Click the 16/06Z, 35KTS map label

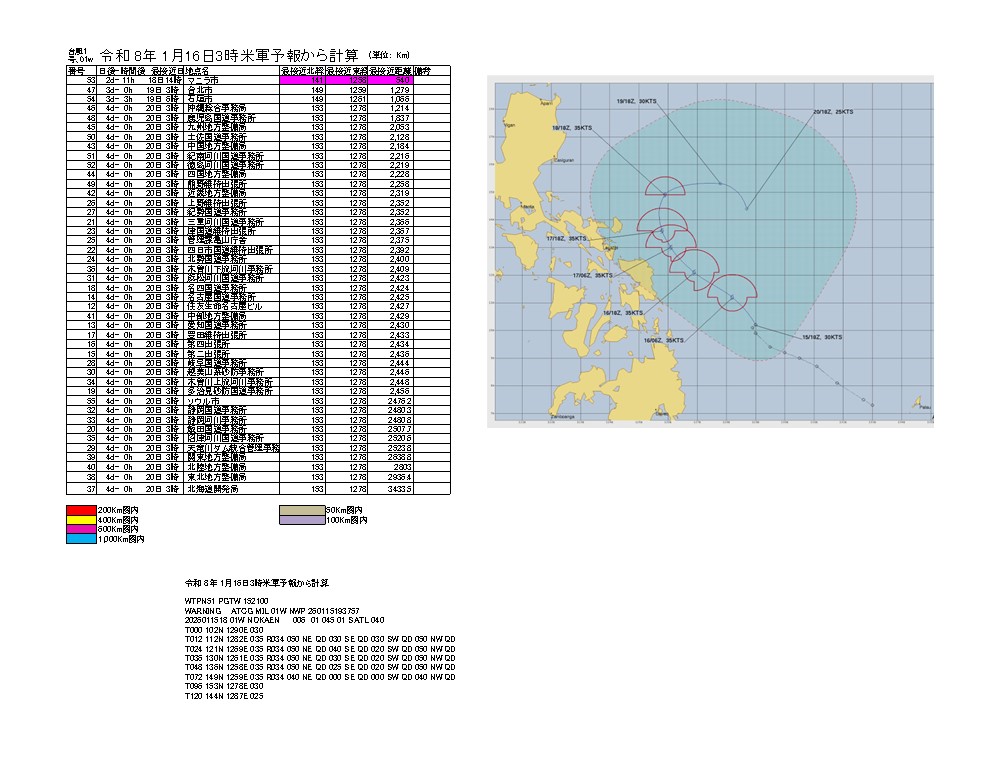tap(664, 340)
